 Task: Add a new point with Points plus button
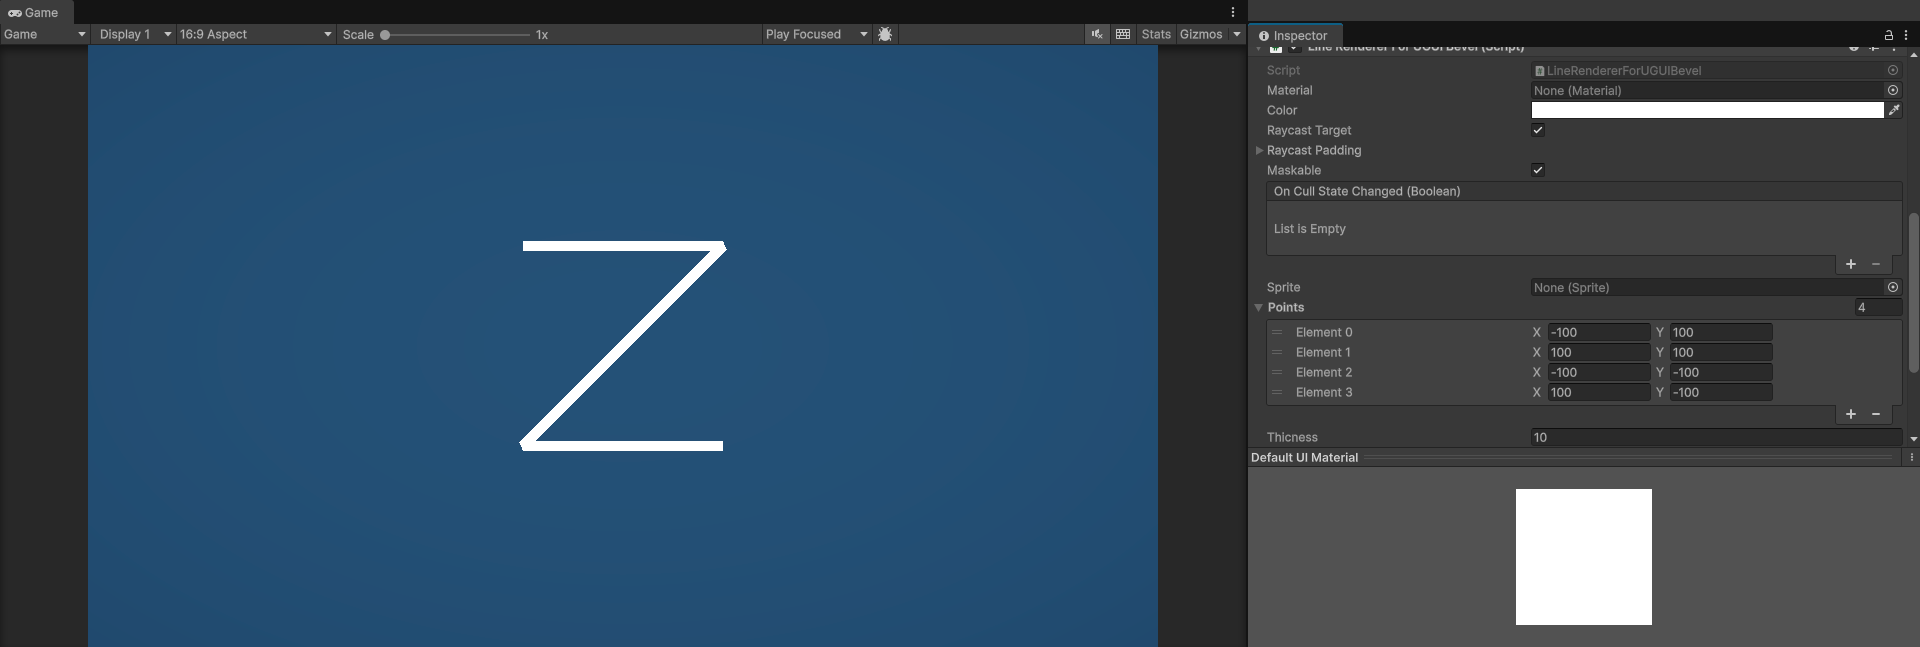(x=1851, y=414)
